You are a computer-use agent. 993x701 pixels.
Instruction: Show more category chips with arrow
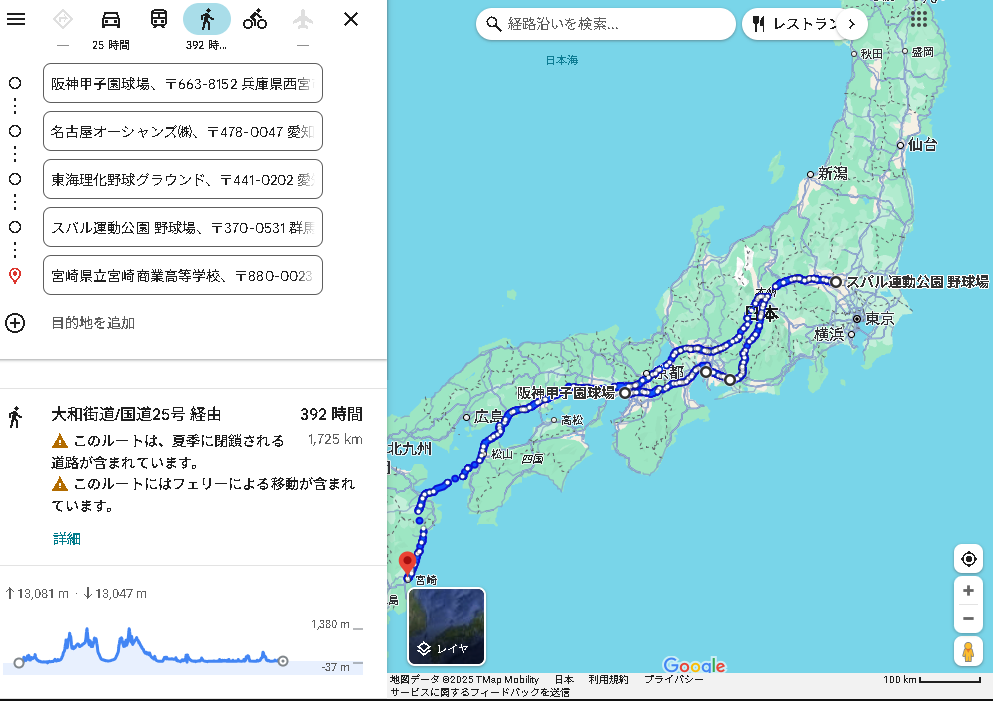point(852,24)
